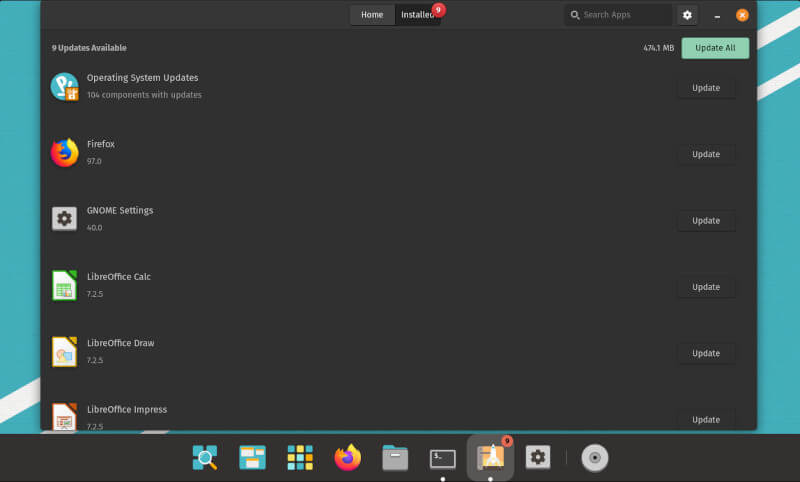Open the search launcher in the dock
The image size is (800, 482).
pyautogui.click(x=205, y=457)
